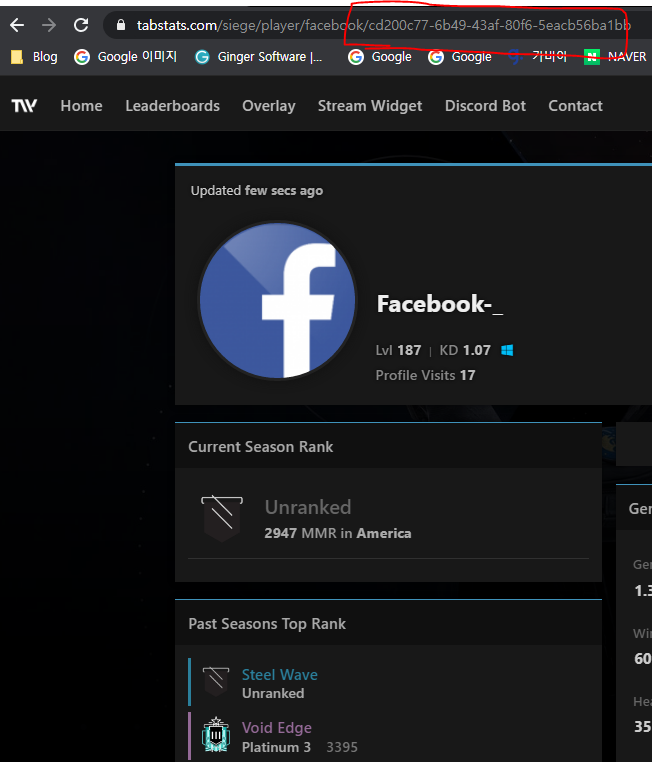The image size is (652, 762).
Task: Click the Steel Wave unranked badge icon
Action: (216, 682)
